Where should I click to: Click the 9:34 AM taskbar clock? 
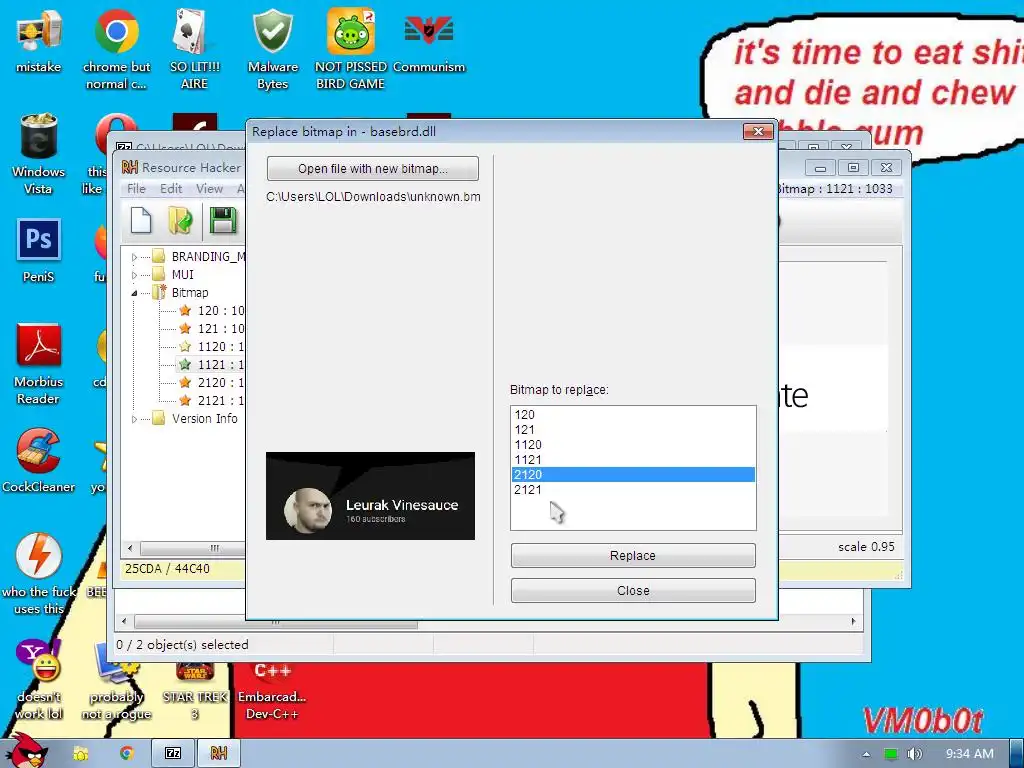[969, 754]
